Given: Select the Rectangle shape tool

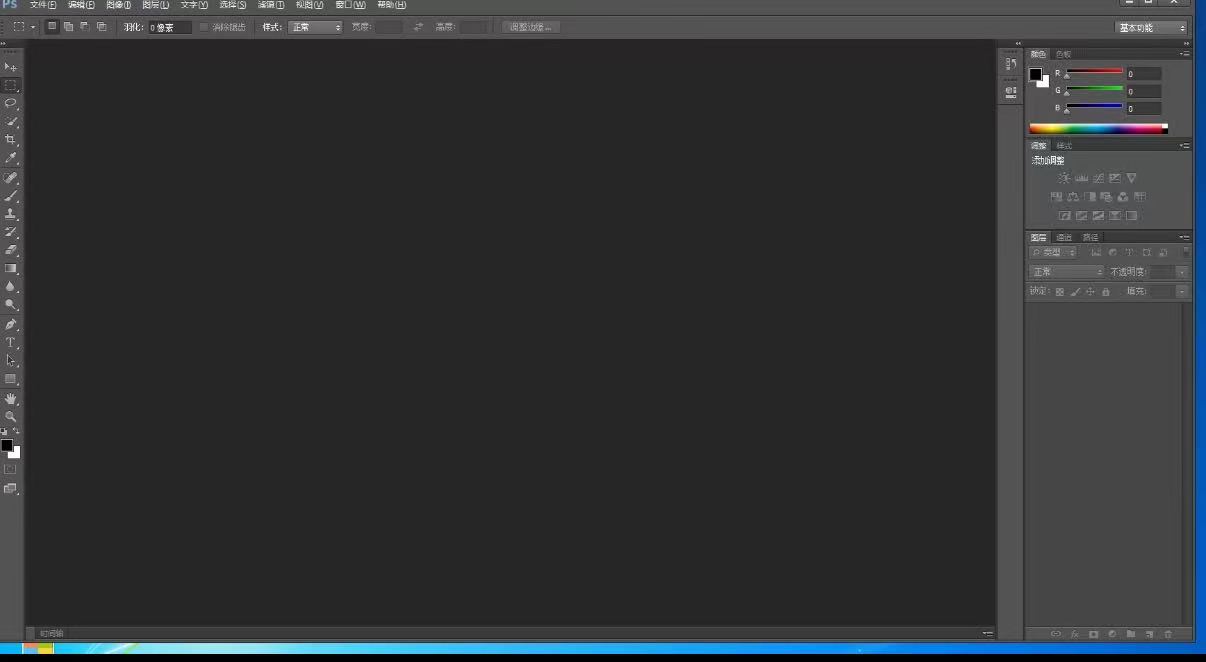Looking at the screenshot, I should tap(11, 379).
